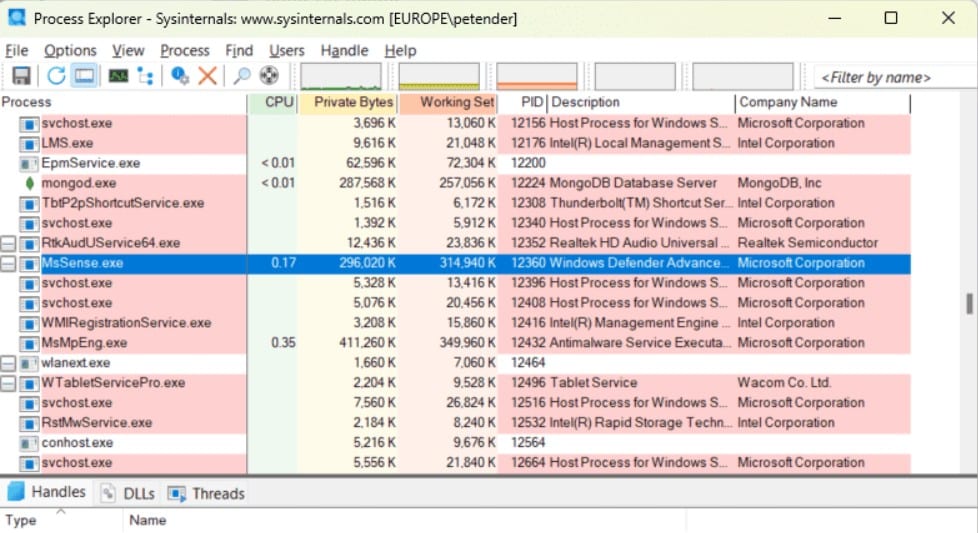The image size is (978, 533).
Task: Select the WTabletServicePro.exe process name
Action: click(113, 383)
